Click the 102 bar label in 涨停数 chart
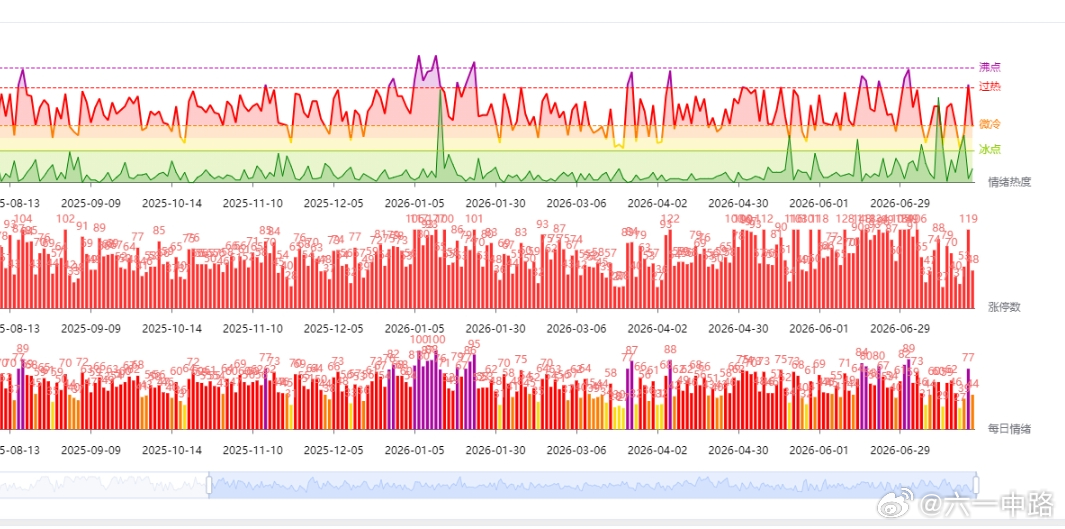Image resolution: width=1065 pixels, height=529 pixels. [66, 219]
